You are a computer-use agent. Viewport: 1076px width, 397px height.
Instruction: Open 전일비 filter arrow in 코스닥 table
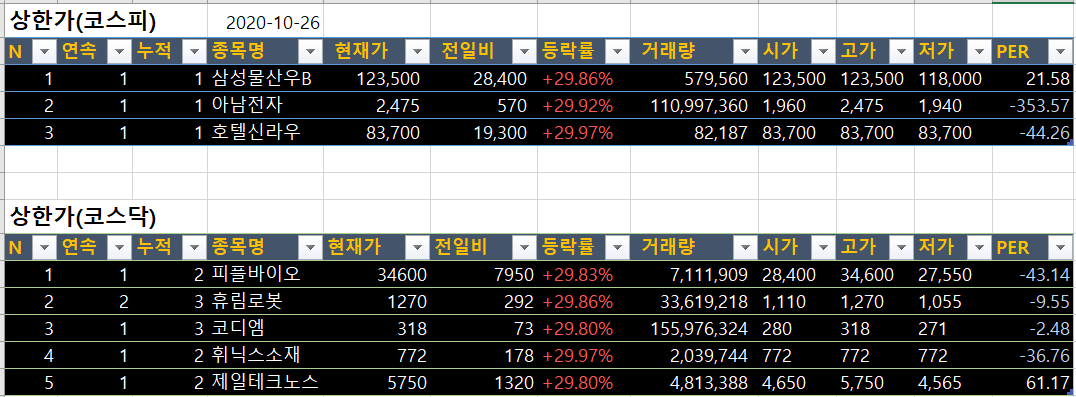click(x=525, y=247)
